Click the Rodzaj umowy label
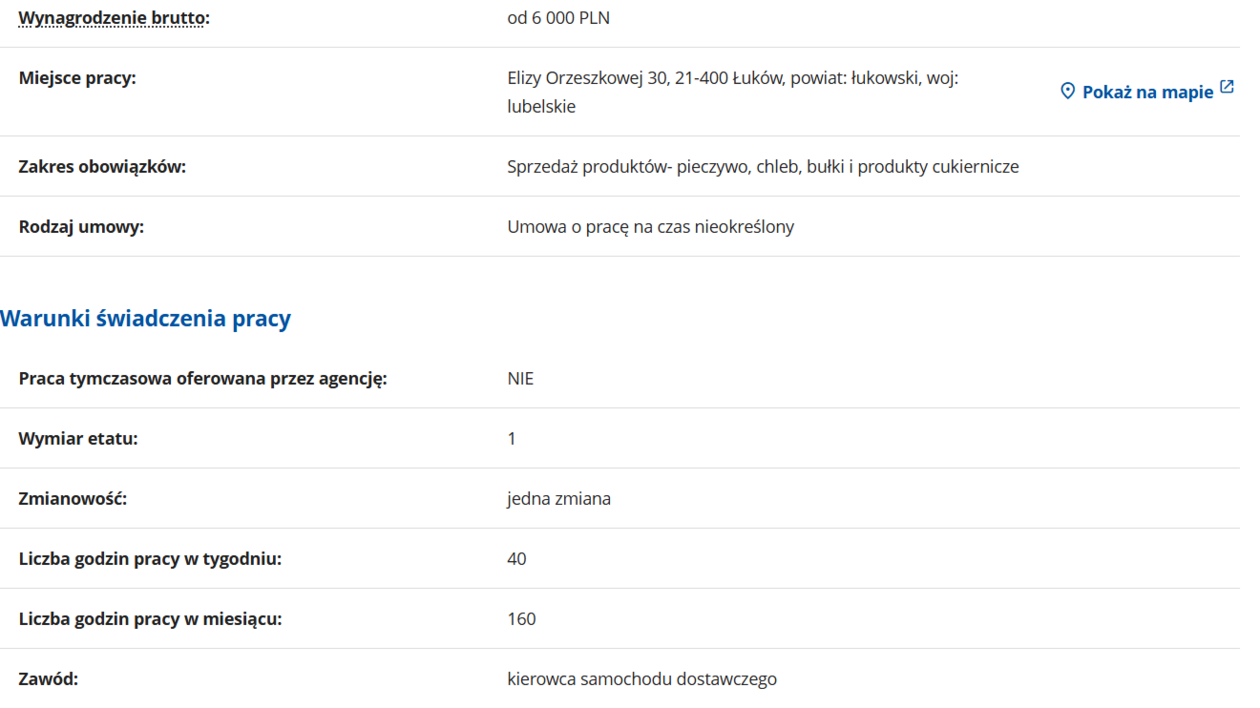 pyautogui.click(x=81, y=227)
